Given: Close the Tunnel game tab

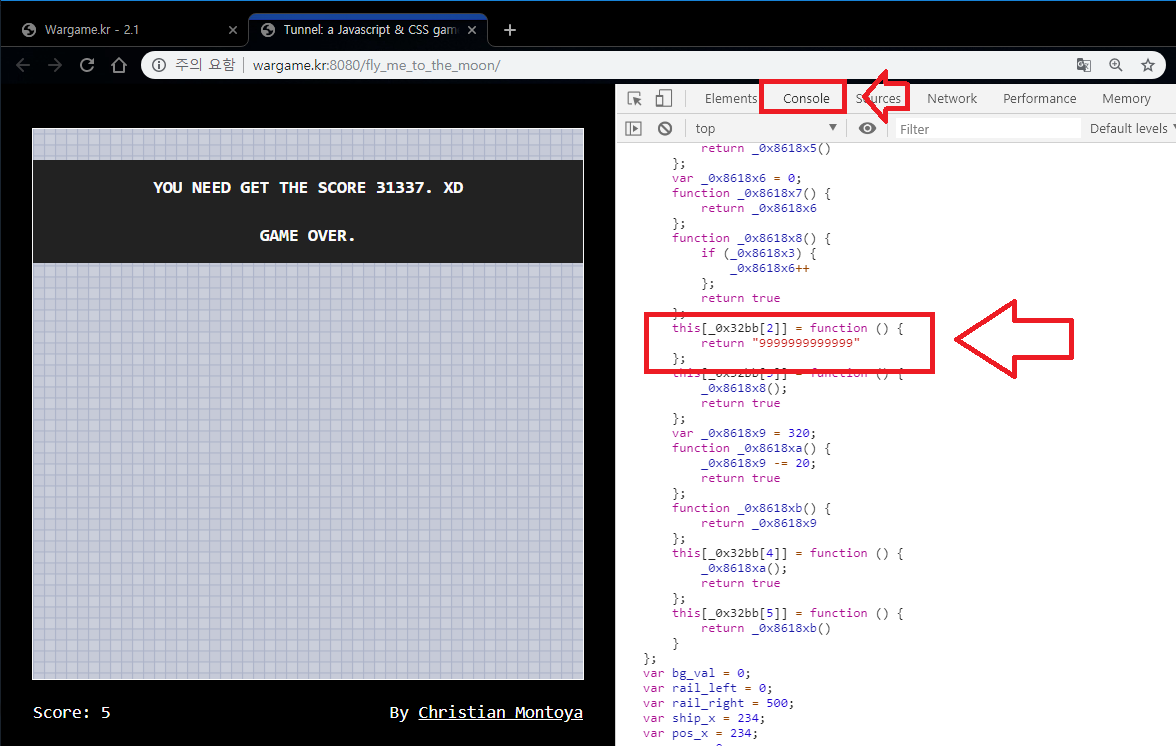Looking at the screenshot, I should click(x=472, y=30).
